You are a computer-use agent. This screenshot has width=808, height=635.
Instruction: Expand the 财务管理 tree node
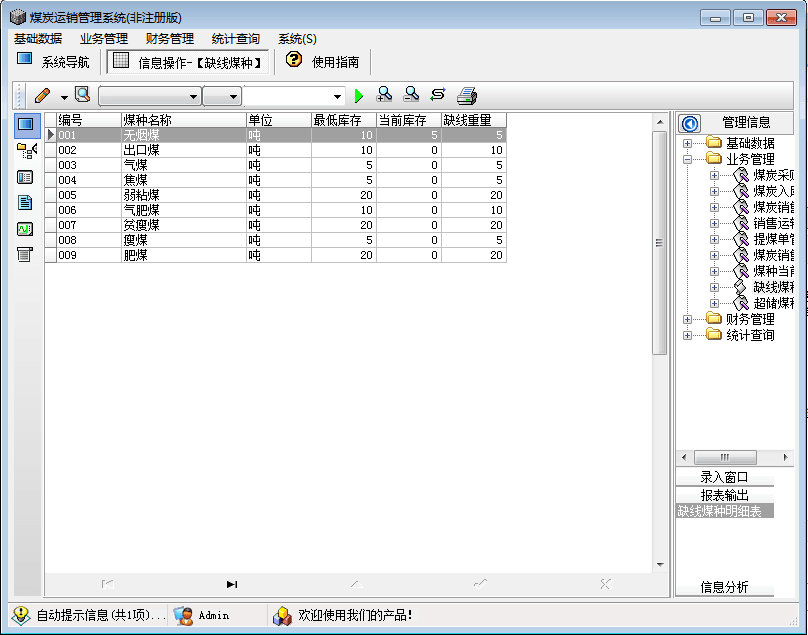click(x=687, y=319)
